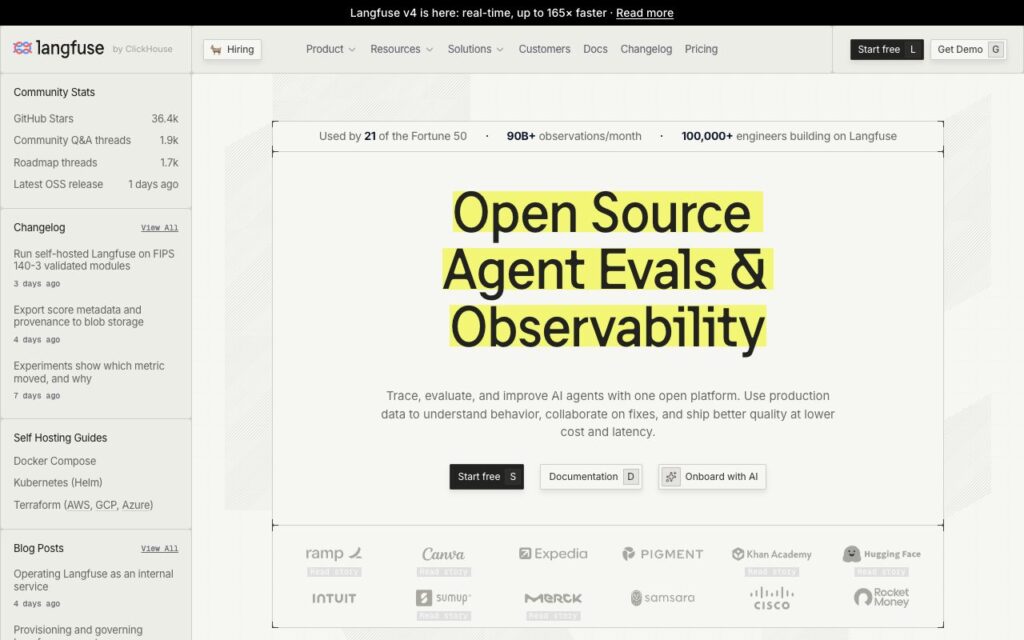Click the Get Demo button

tap(968, 50)
